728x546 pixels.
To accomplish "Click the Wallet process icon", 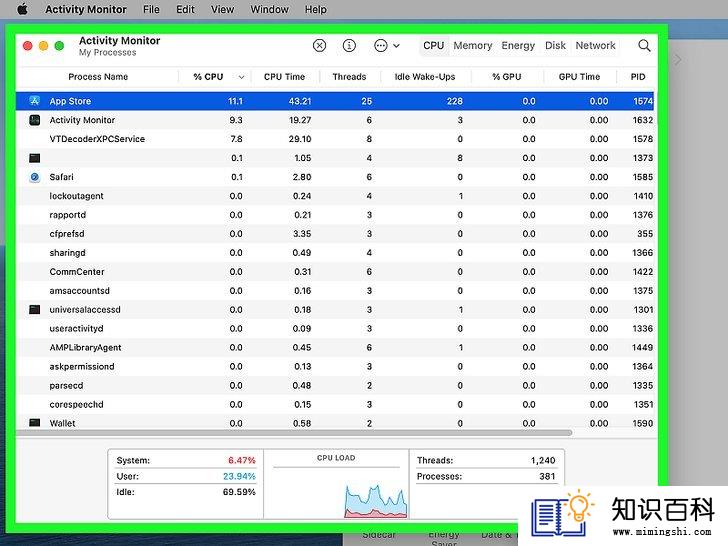I will [34, 422].
